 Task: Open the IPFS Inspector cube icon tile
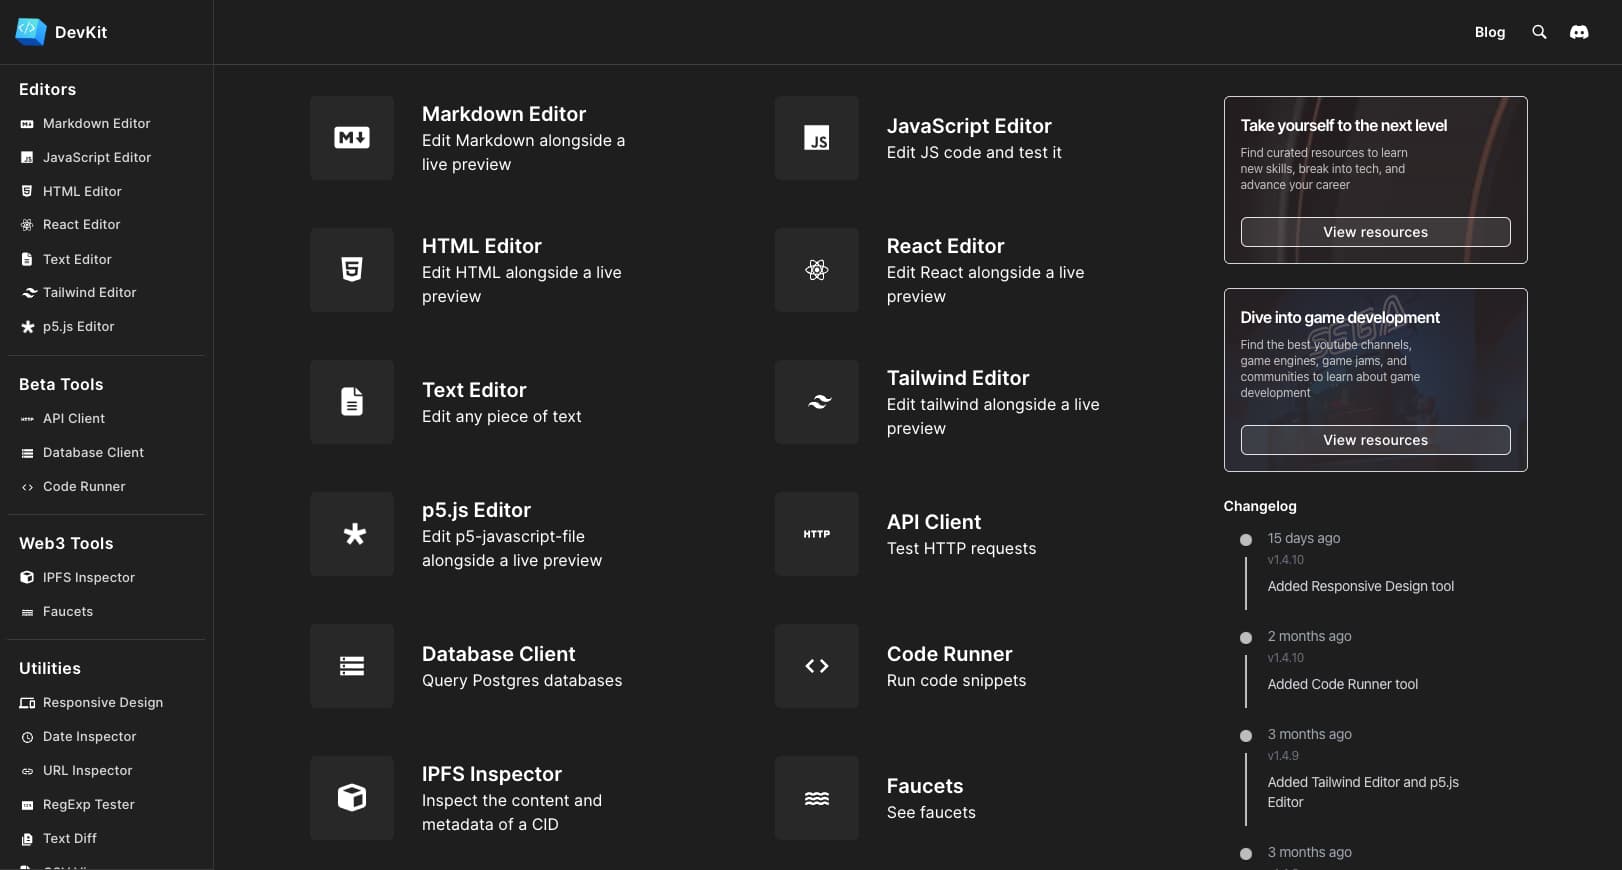pyautogui.click(x=351, y=798)
